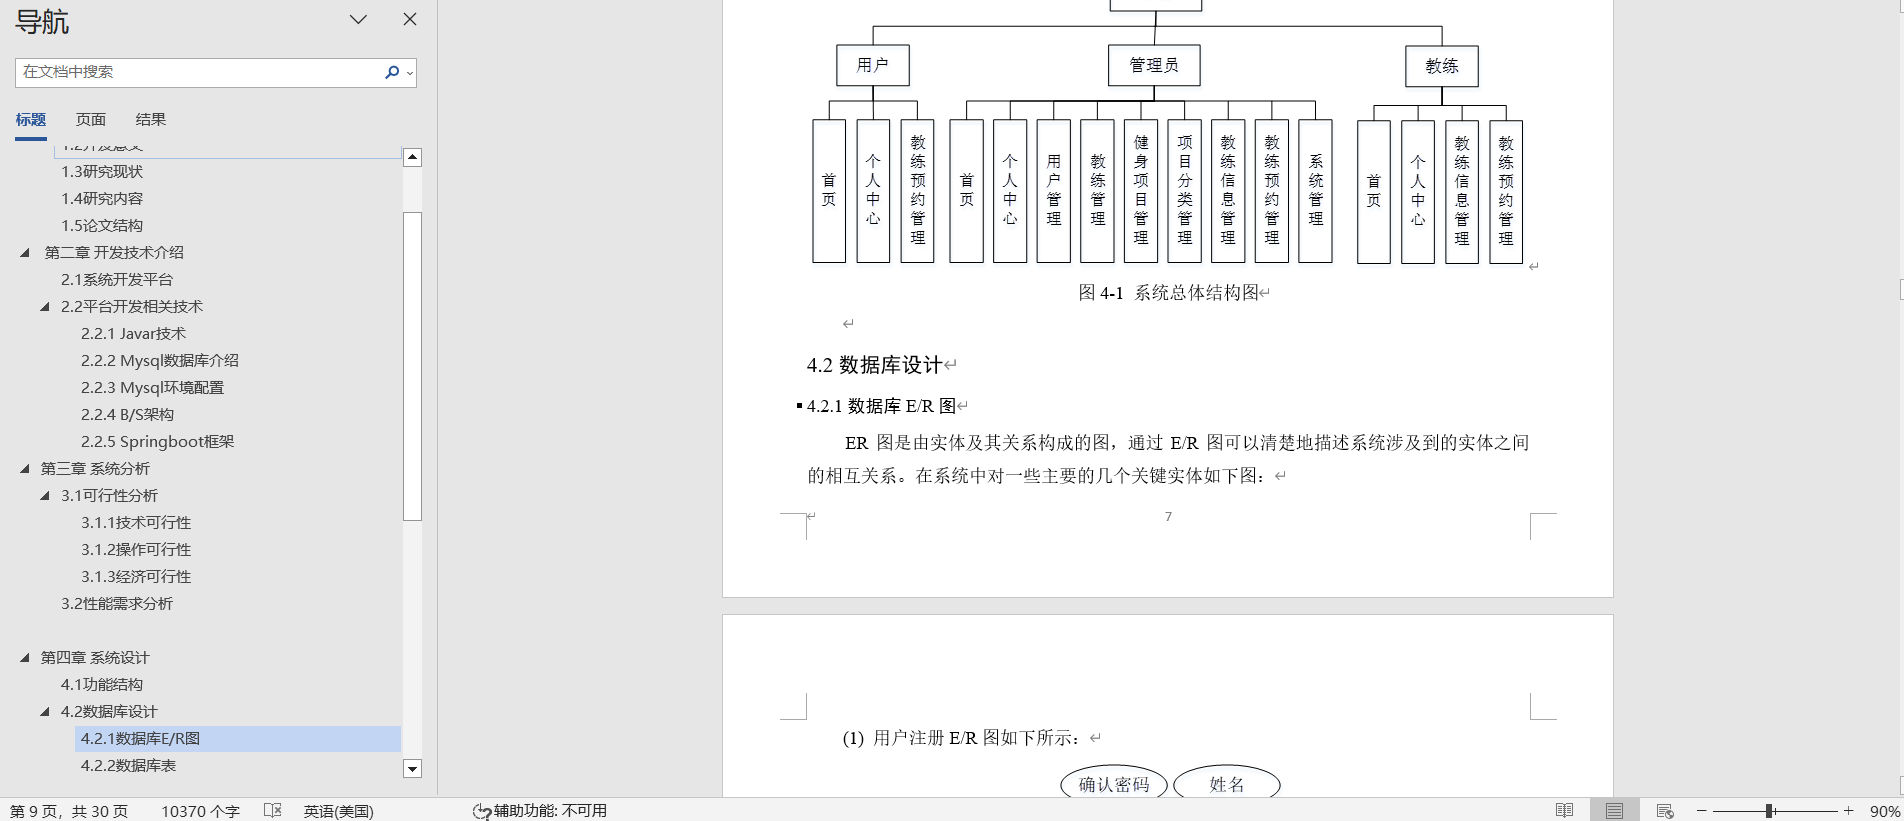Click figure caption 图4-1 系统总体结构图

pos(1168,293)
